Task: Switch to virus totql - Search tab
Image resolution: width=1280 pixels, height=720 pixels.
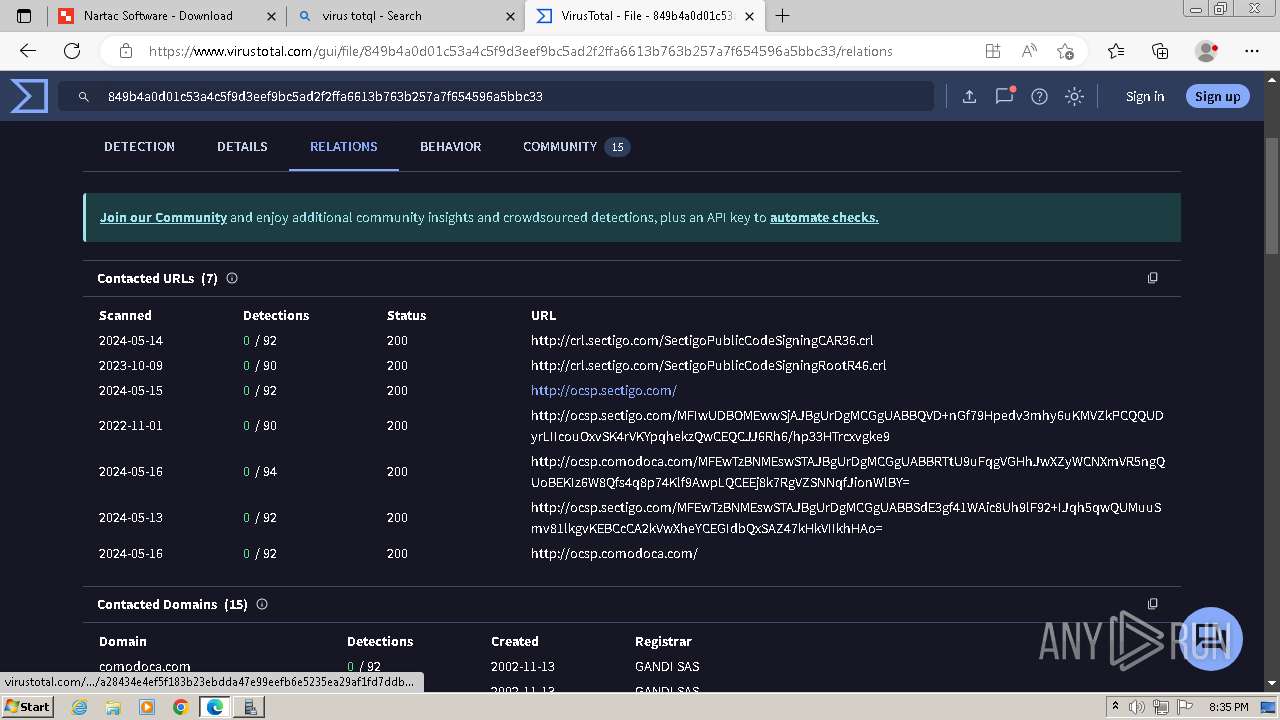Action: click(x=405, y=16)
